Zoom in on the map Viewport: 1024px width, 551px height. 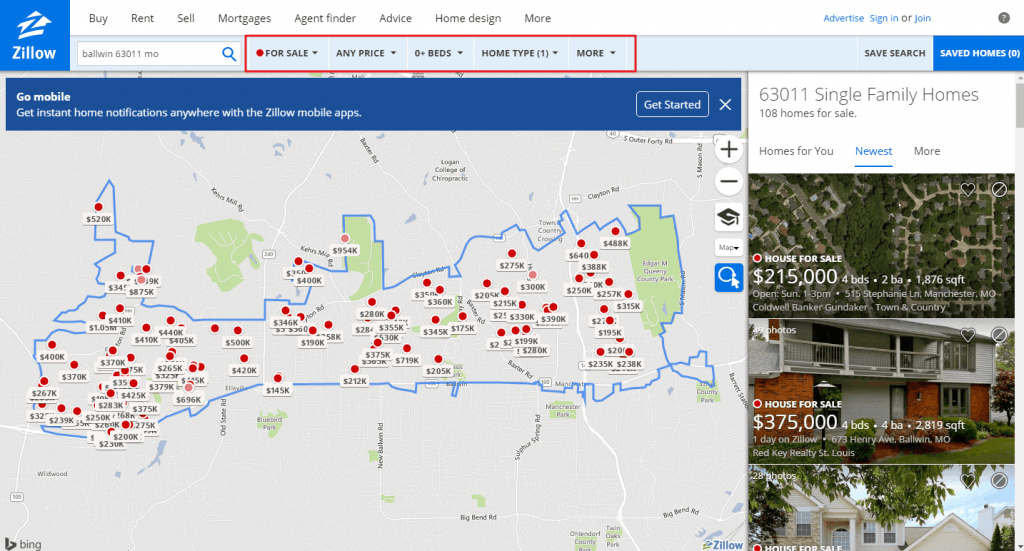729,150
